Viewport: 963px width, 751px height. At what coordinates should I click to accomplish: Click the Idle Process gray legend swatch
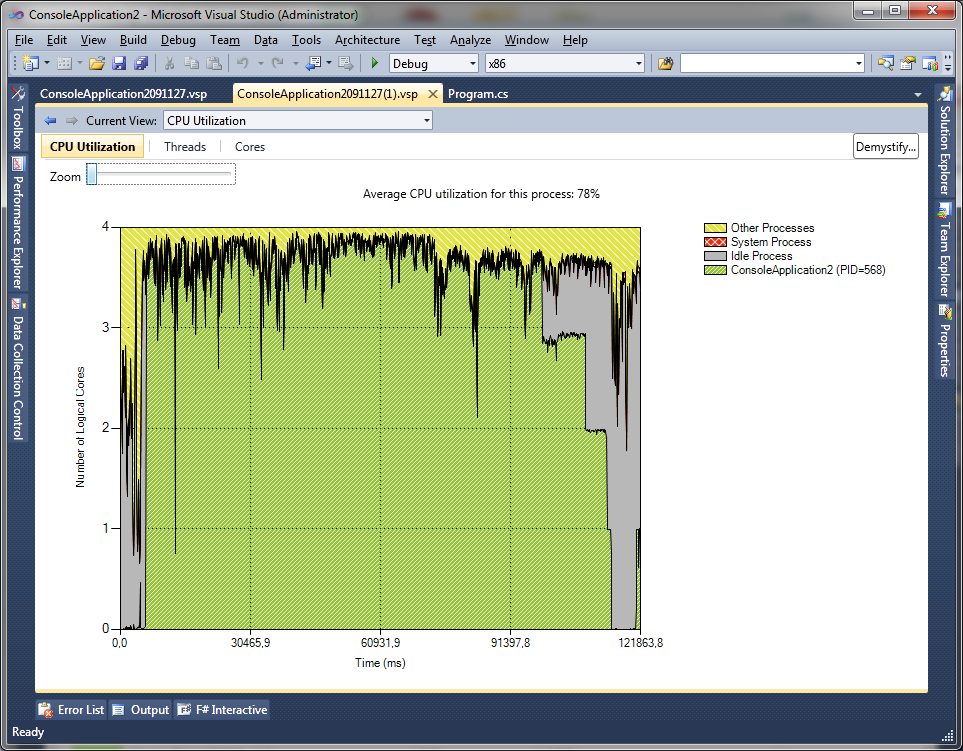pos(715,256)
